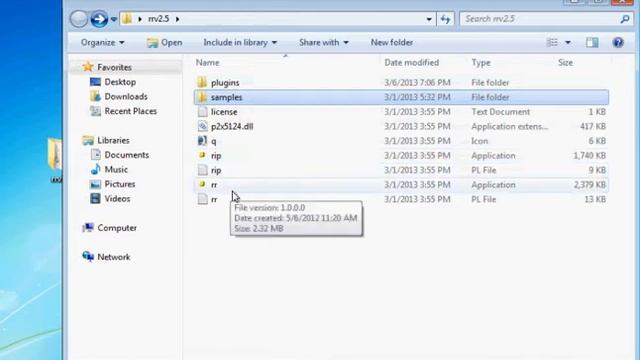Click the Open toolbar button

[164, 42]
